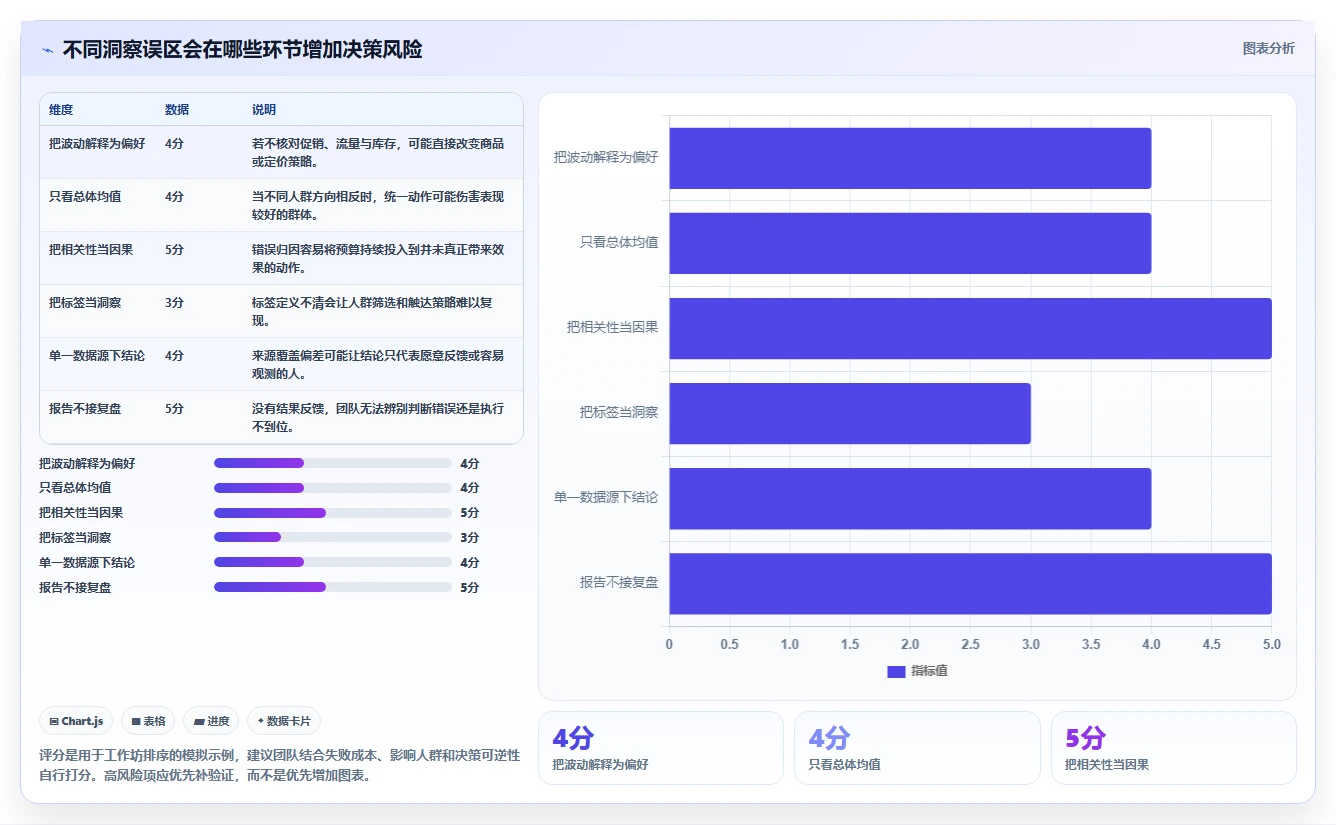Select table cell 报告不接复盘
This screenshot has height=825, width=1336.
click(85, 409)
